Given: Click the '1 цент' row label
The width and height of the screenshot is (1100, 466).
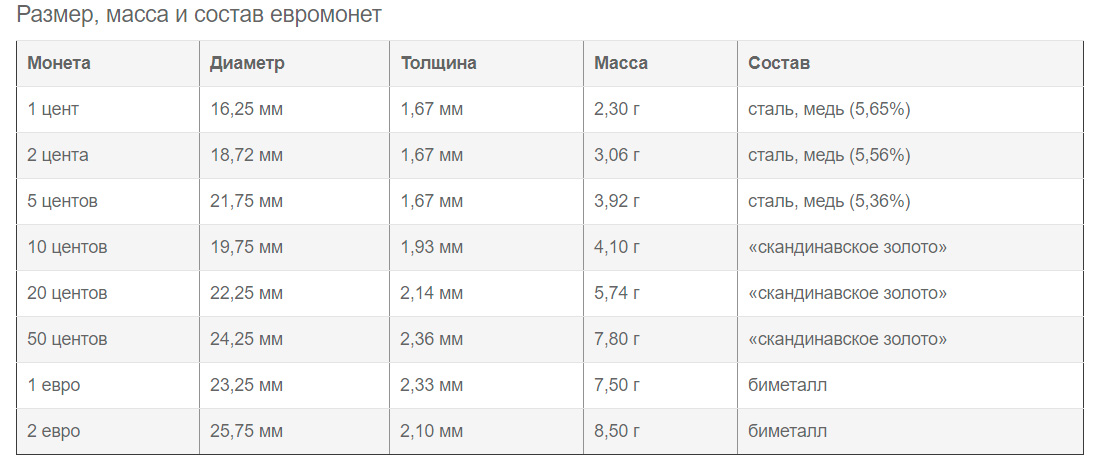Looking at the screenshot, I should tap(53, 109).
